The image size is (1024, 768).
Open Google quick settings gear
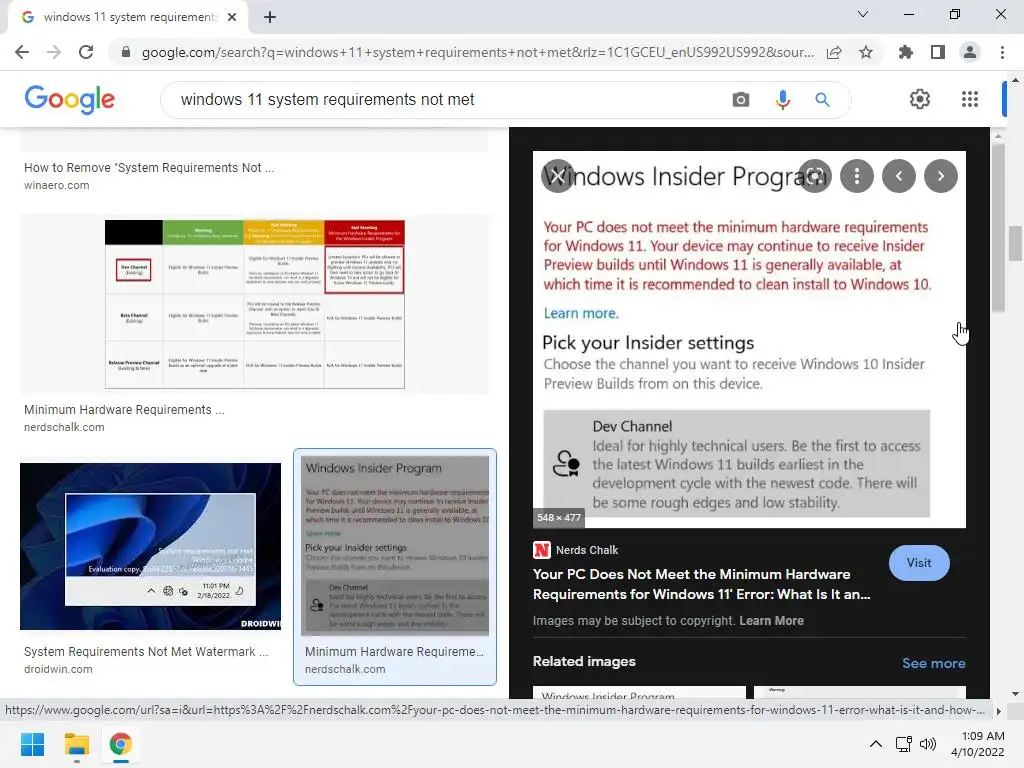click(x=920, y=99)
